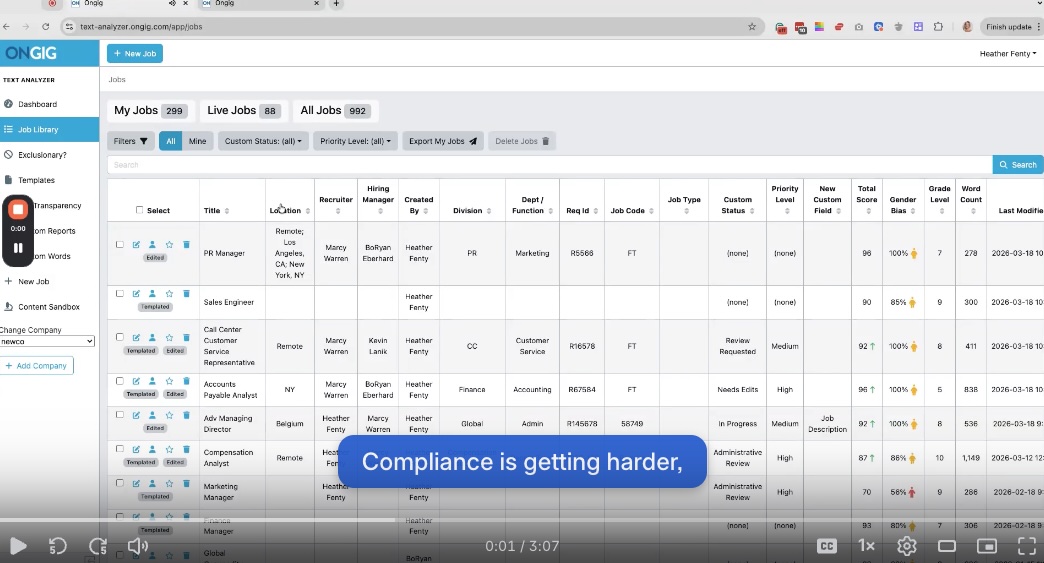Pause the screen recording
1044x563 pixels.
(18, 248)
